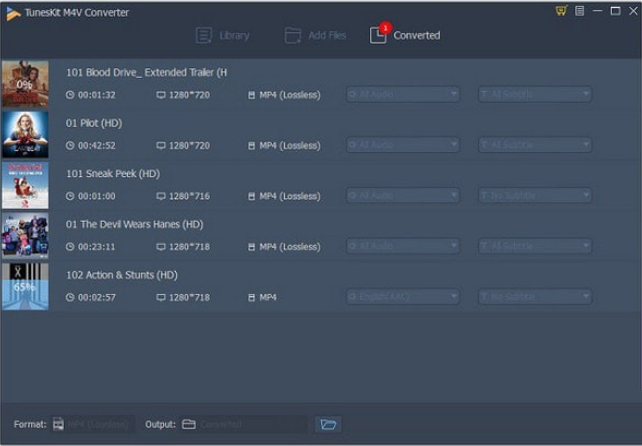This screenshot has height=446, width=642.
Task: Click the format icon on 01 Pilot row
Action: pyautogui.click(x=251, y=145)
